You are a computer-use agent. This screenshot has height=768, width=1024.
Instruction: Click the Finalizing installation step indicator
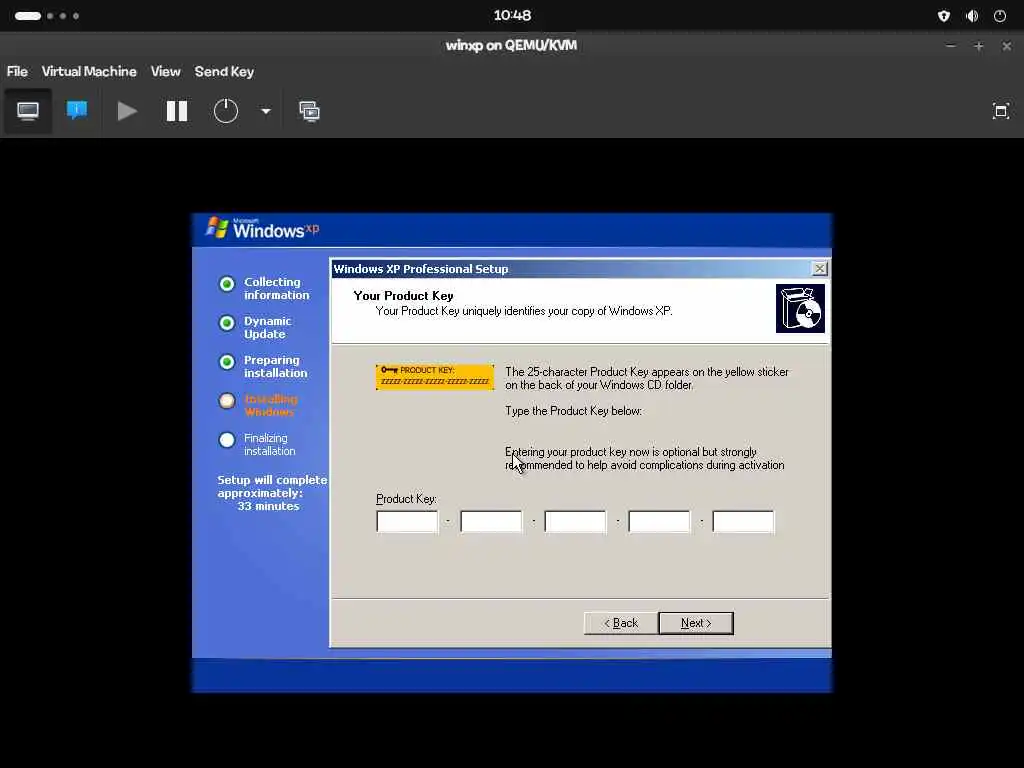[227, 440]
